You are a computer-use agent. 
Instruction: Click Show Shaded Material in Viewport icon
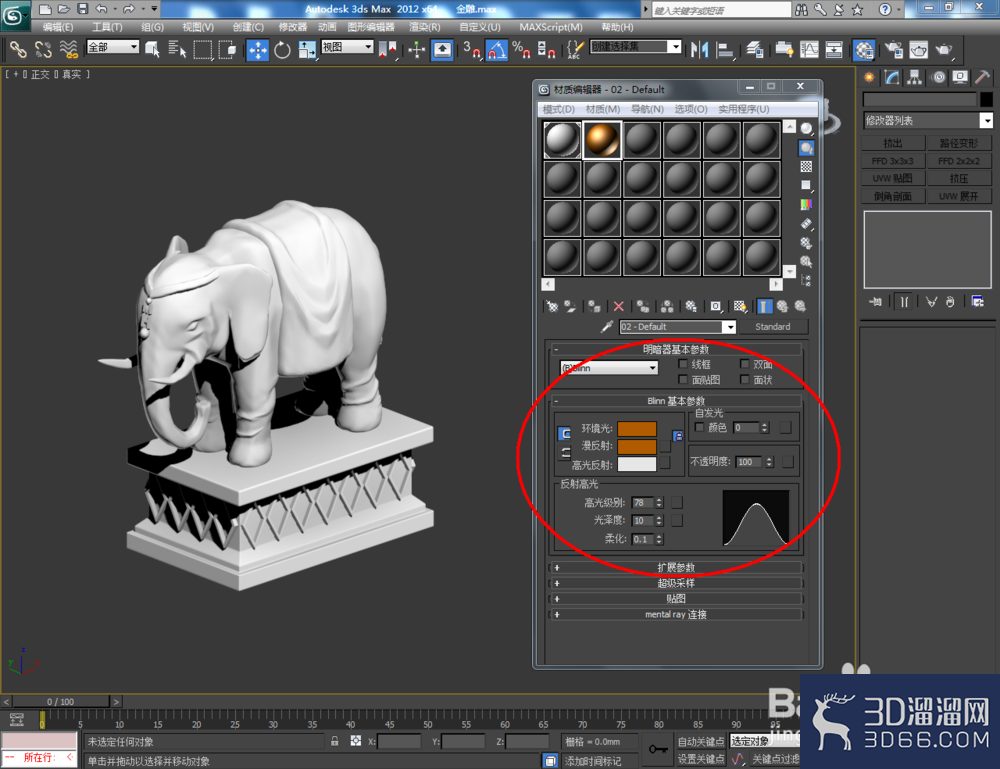tap(740, 307)
